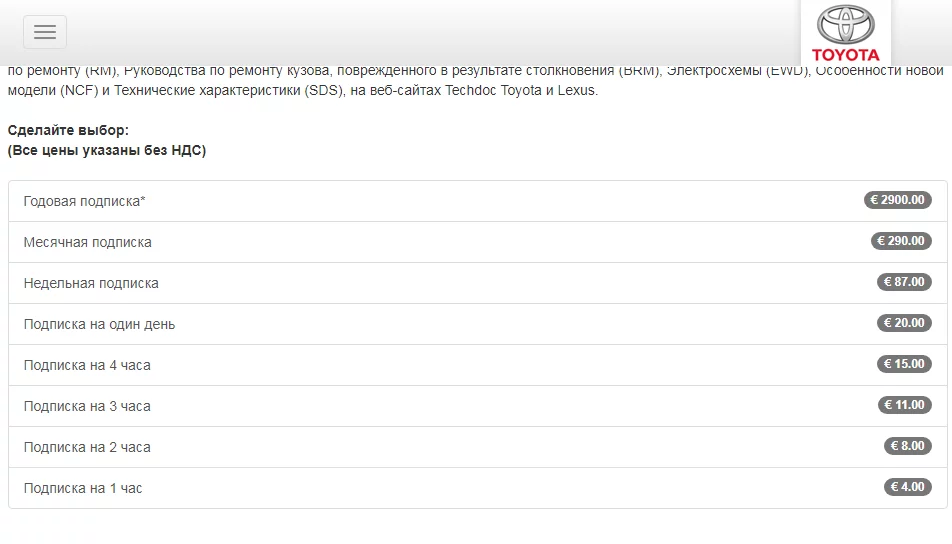Open the hamburger navigation menu
Image resolution: width=952 pixels, height=544 pixels.
(x=45, y=32)
